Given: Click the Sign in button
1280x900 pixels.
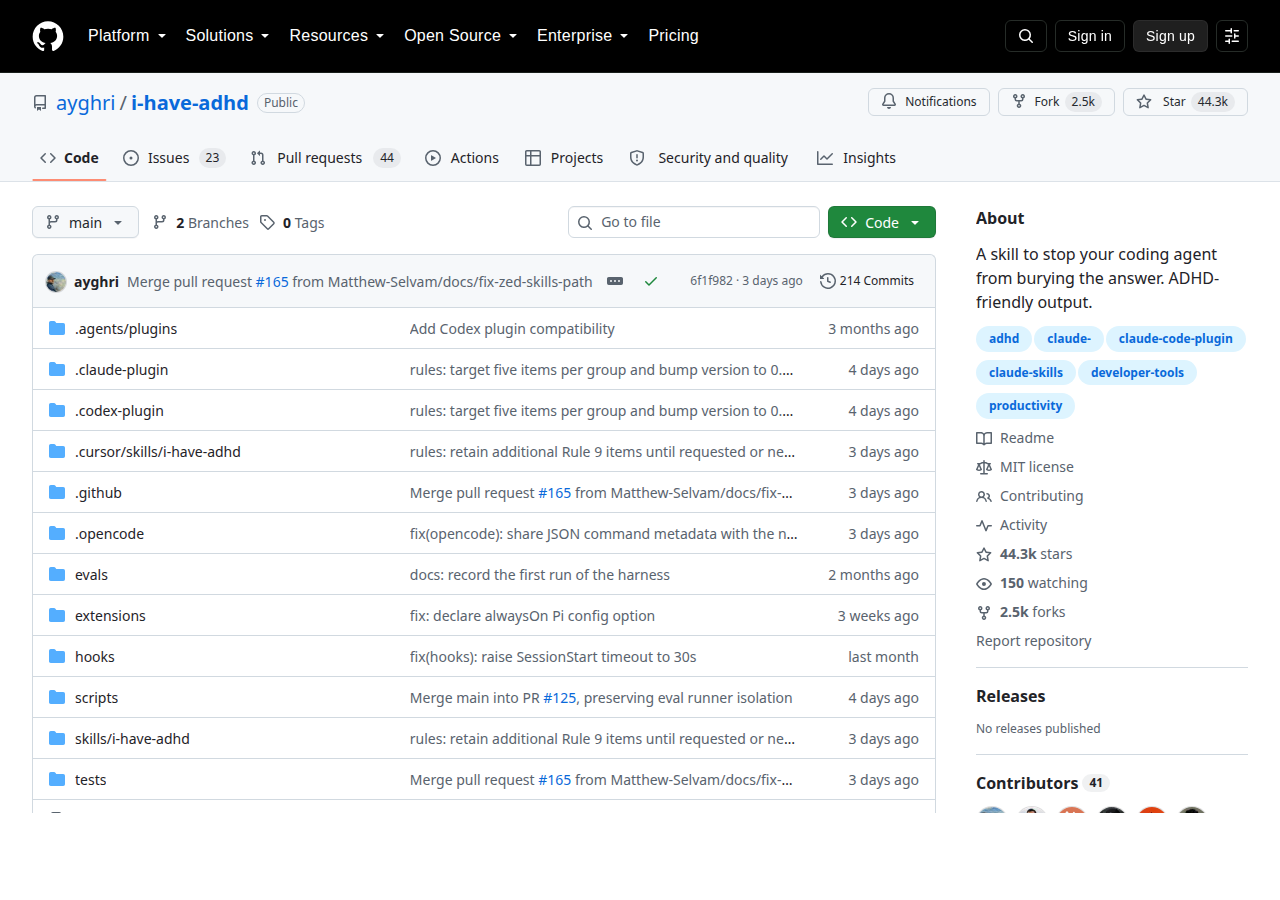Looking at the screenshot, I should [1090, 36].
